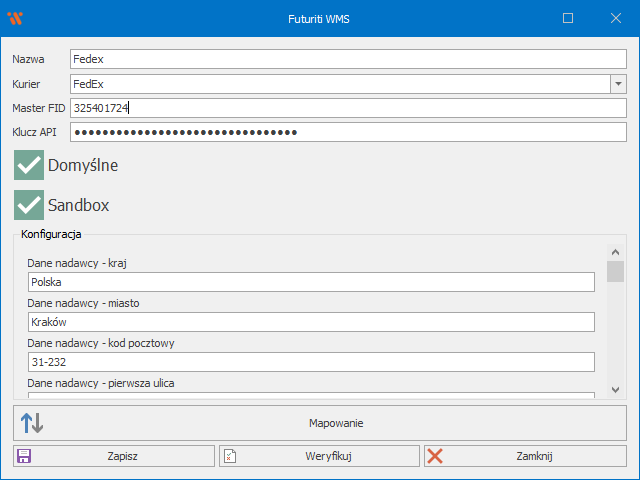640x480 pixels.
Task: Click the Mapowanie arrows icon
Action: point(32,423)
